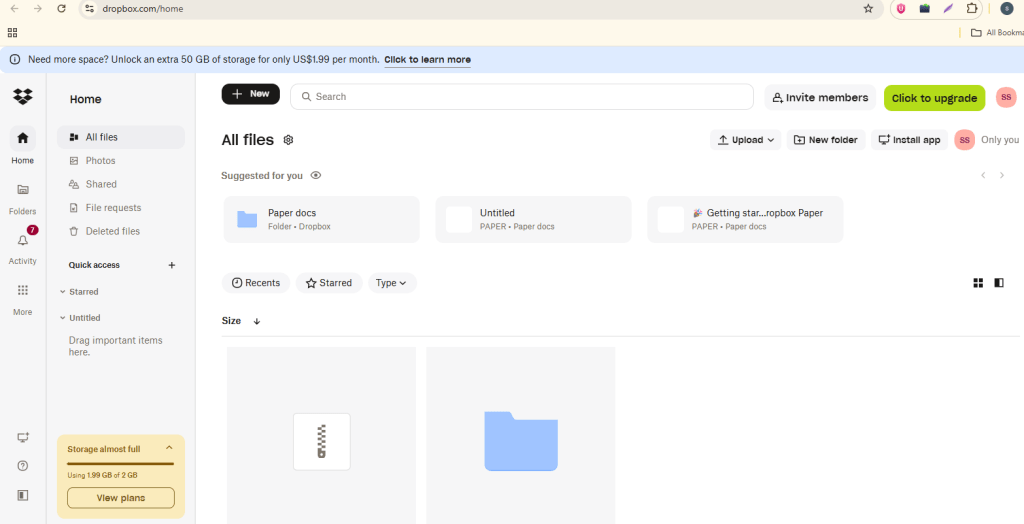Screen dimensions: 1024x524
Task: Click the browser address bar dropbox.com/home
Action: (482, 8)
